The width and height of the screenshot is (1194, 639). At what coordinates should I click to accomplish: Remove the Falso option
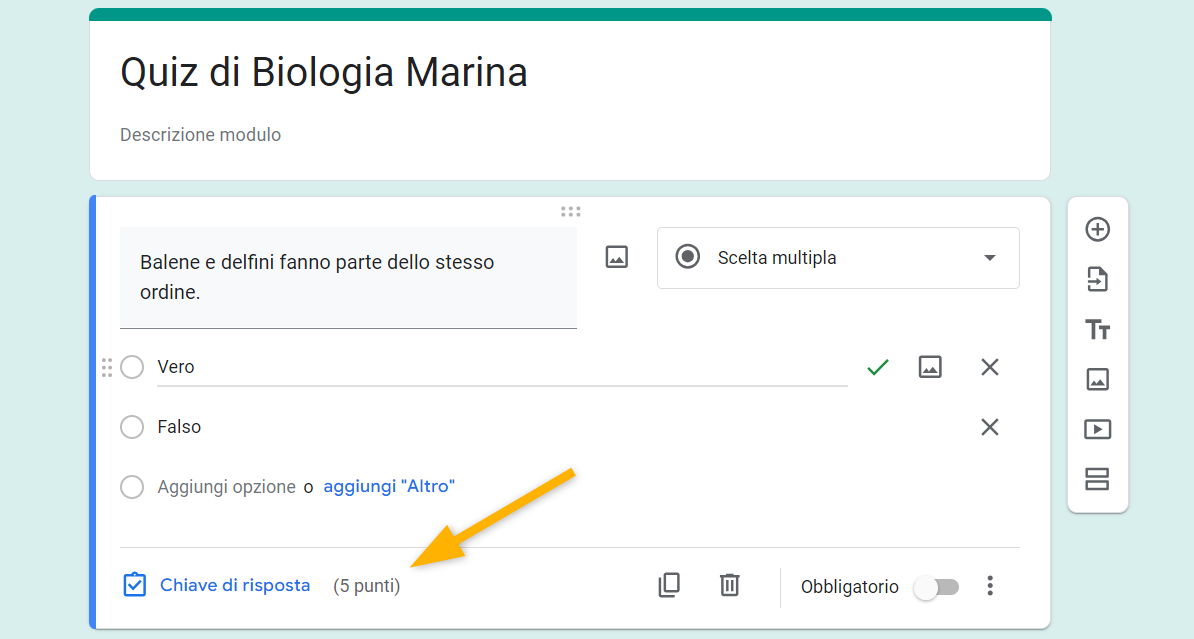point(990,427)
